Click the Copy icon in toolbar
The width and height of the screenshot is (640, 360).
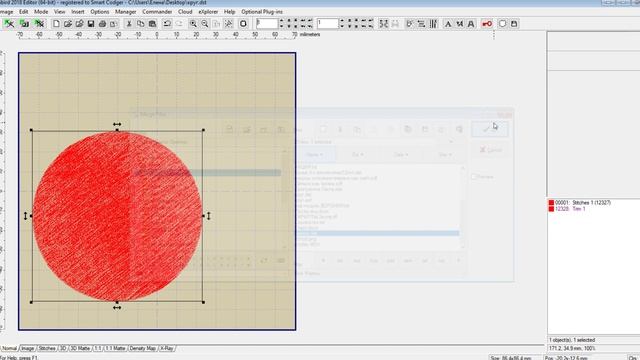(x=140, y=24)
